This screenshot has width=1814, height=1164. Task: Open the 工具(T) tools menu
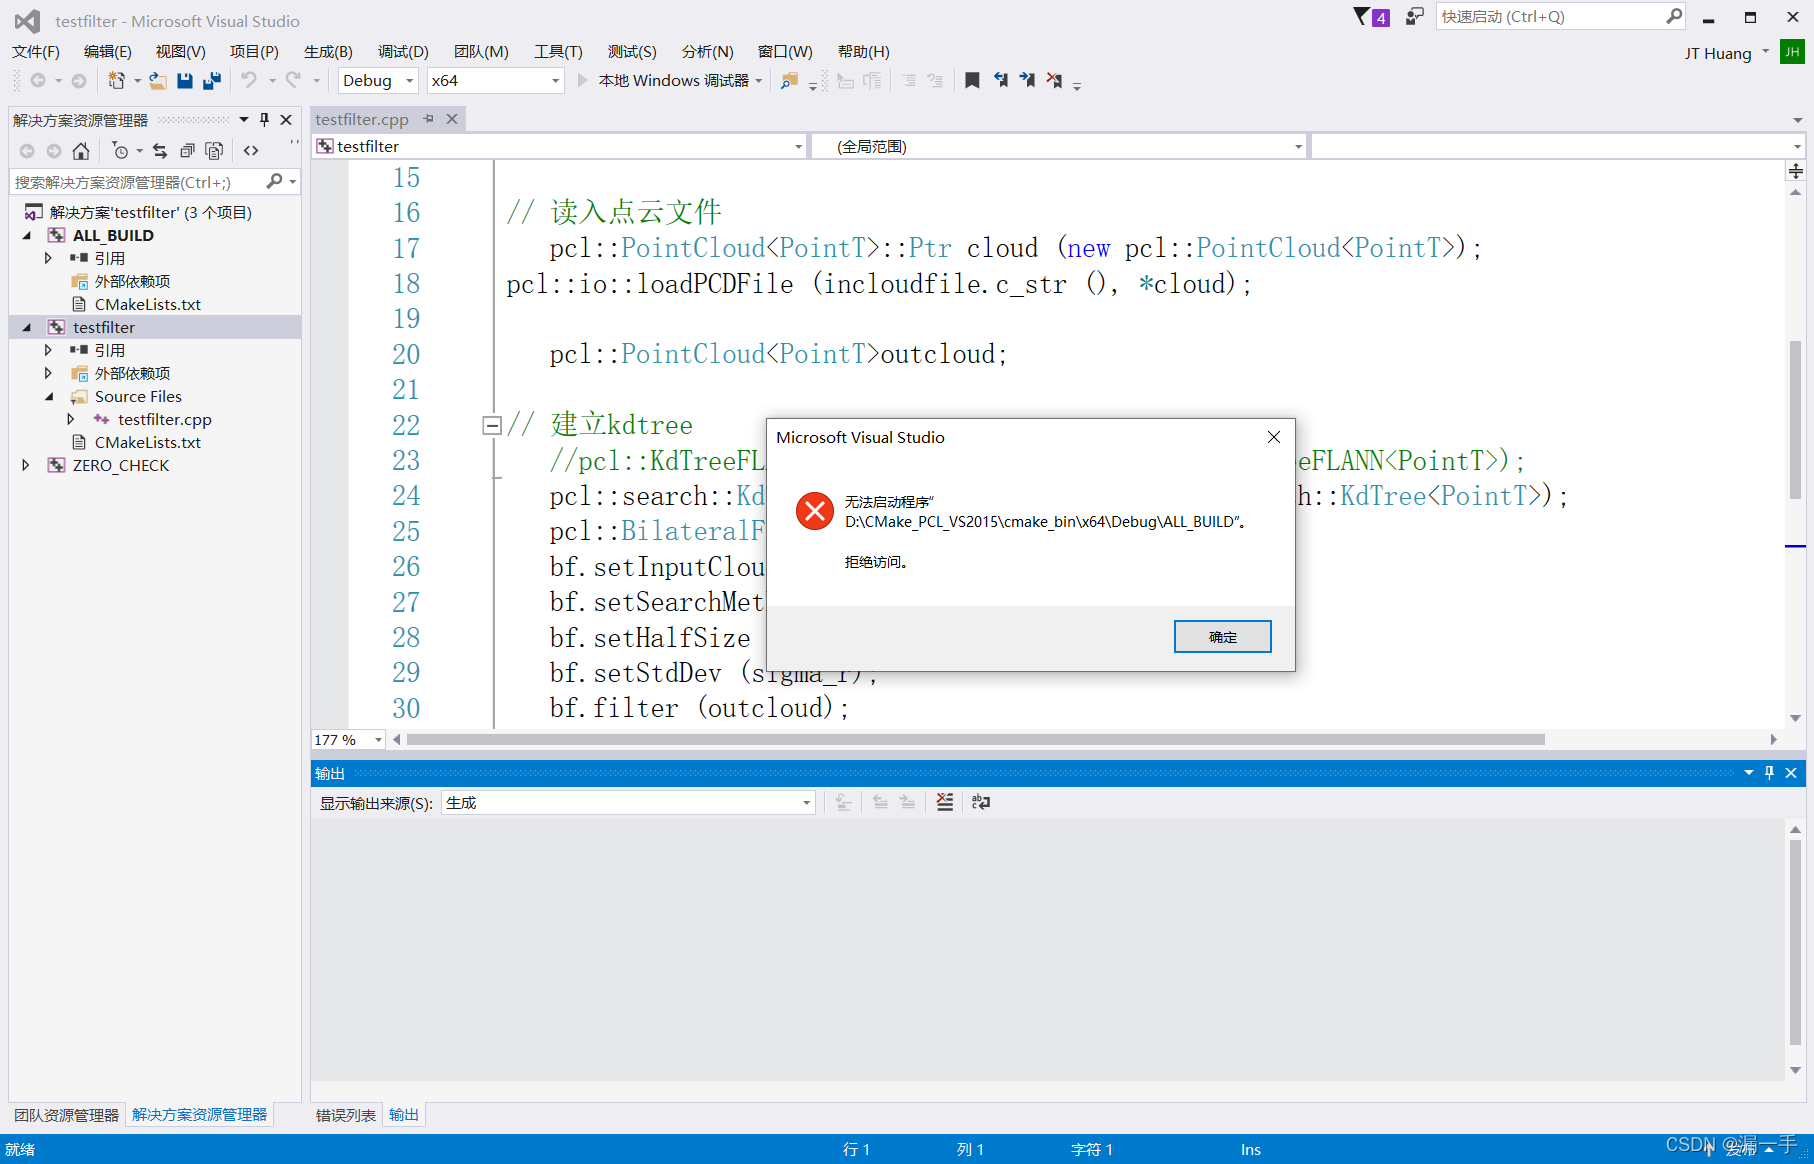pos(558,52)
